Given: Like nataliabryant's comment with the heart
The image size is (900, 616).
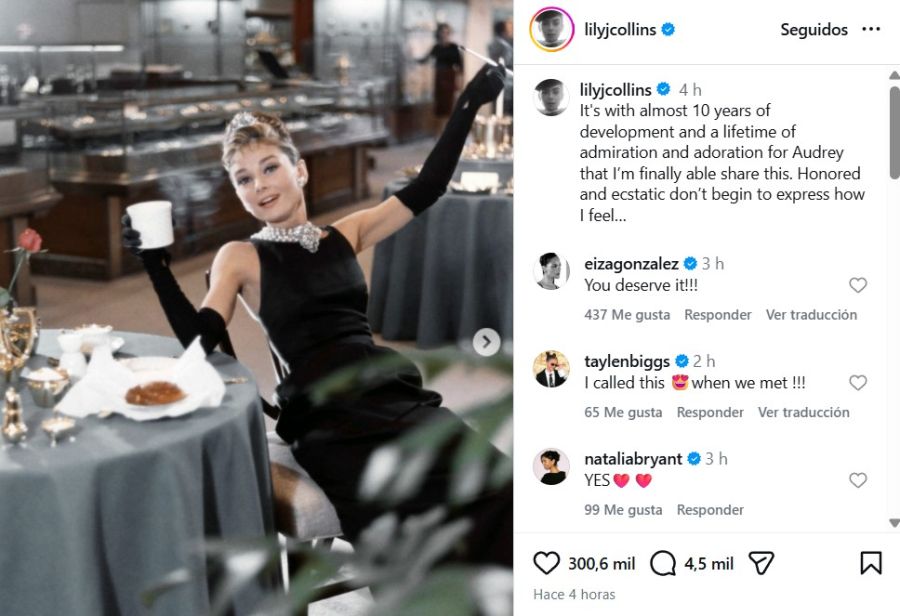Looking at the screenshot, I should click(857, 481).
